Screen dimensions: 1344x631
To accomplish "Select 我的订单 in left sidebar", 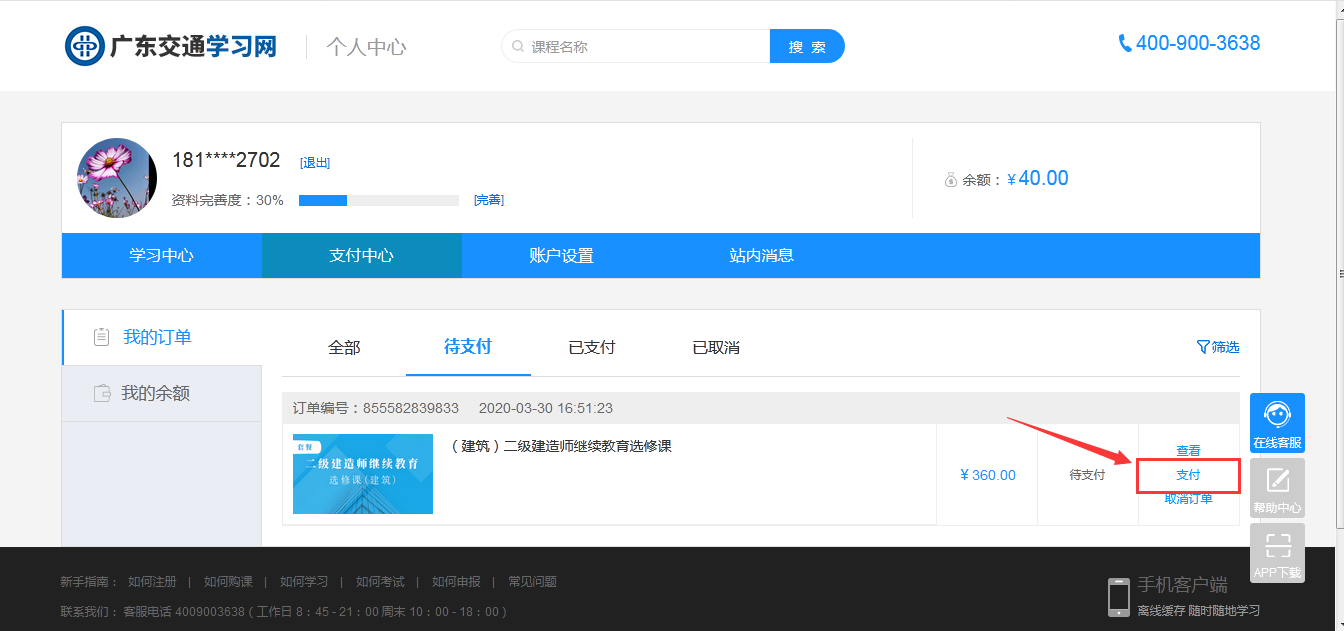I will point(157,338).
